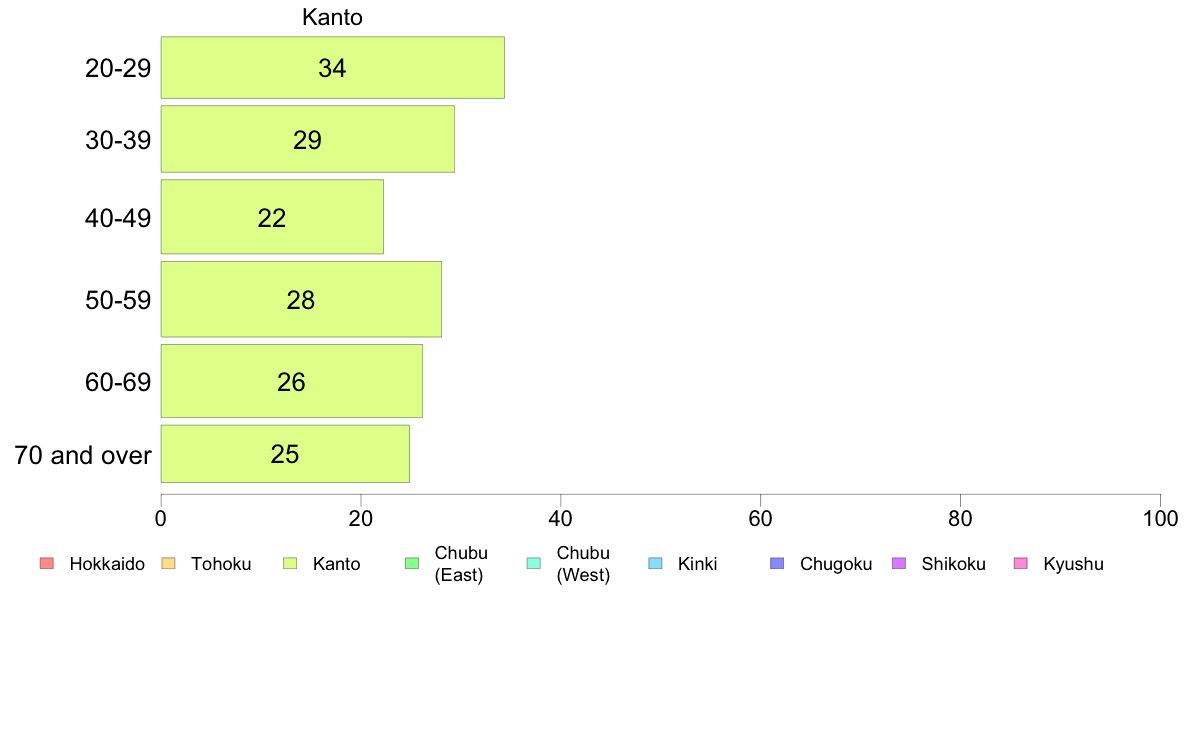Select the 20-29 bar showing 34
Image resolution: width=1188 pixels, height=736 pixels.
click(333, 67)
